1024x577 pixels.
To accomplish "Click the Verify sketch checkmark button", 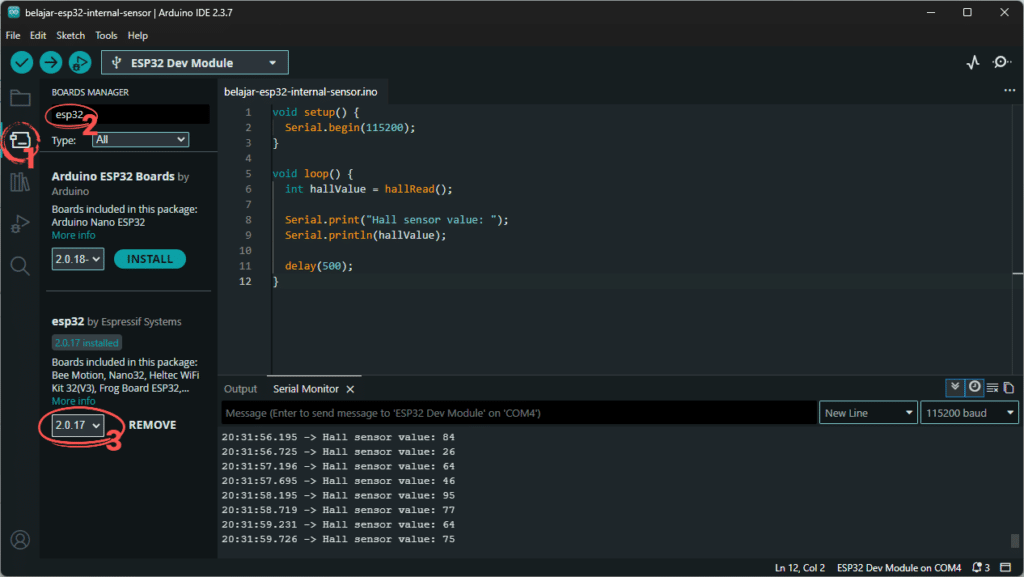I will tap(22, 62).
